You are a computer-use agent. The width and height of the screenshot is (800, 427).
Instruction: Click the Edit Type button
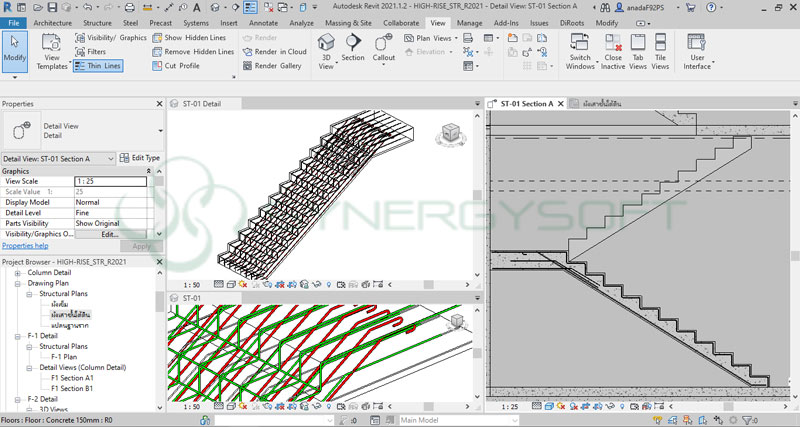pyautogui.click(x=139, y=158)
